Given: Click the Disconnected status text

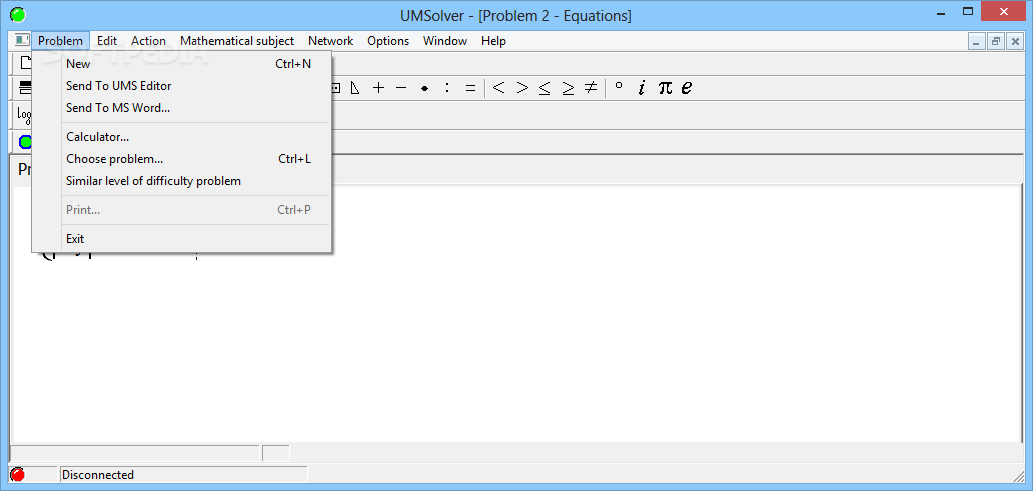Looking at the screenshot, I should pyautogui.click(x=98, y=475).
